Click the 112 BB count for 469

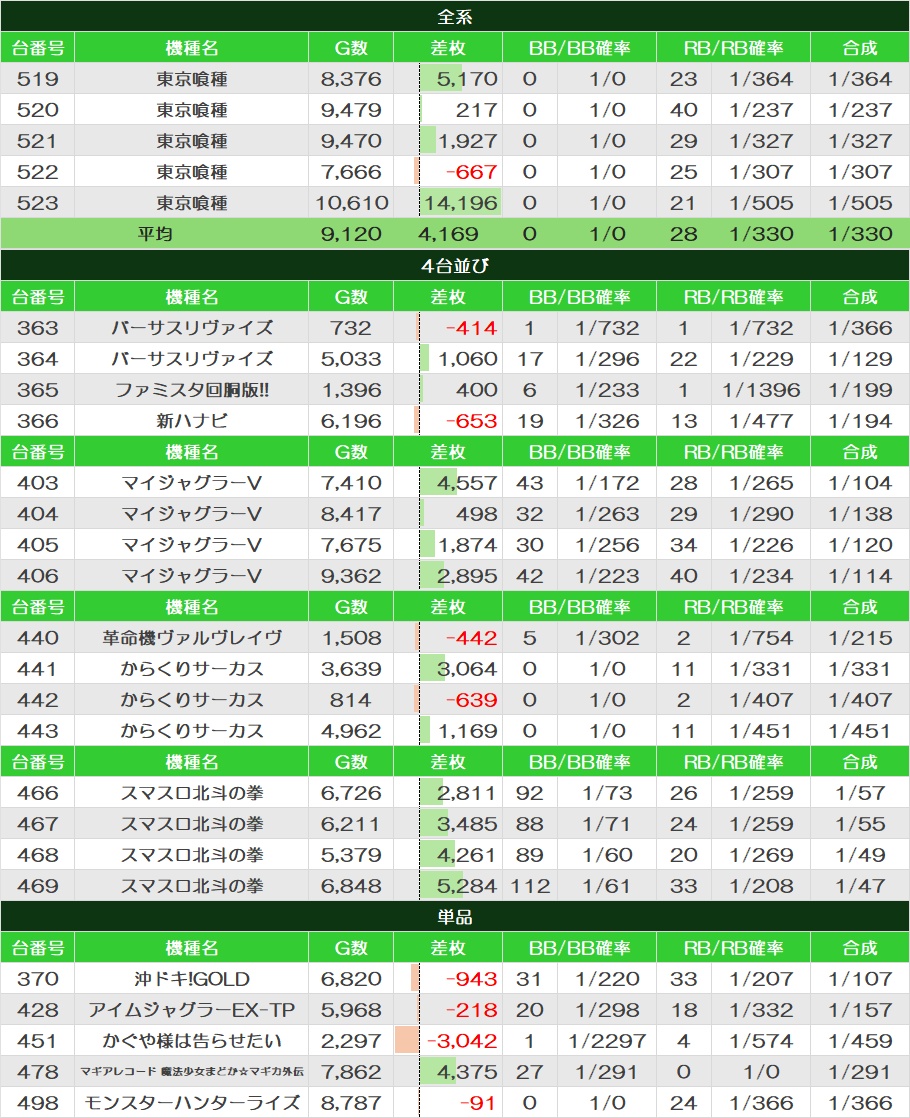[x=530, y=886]
